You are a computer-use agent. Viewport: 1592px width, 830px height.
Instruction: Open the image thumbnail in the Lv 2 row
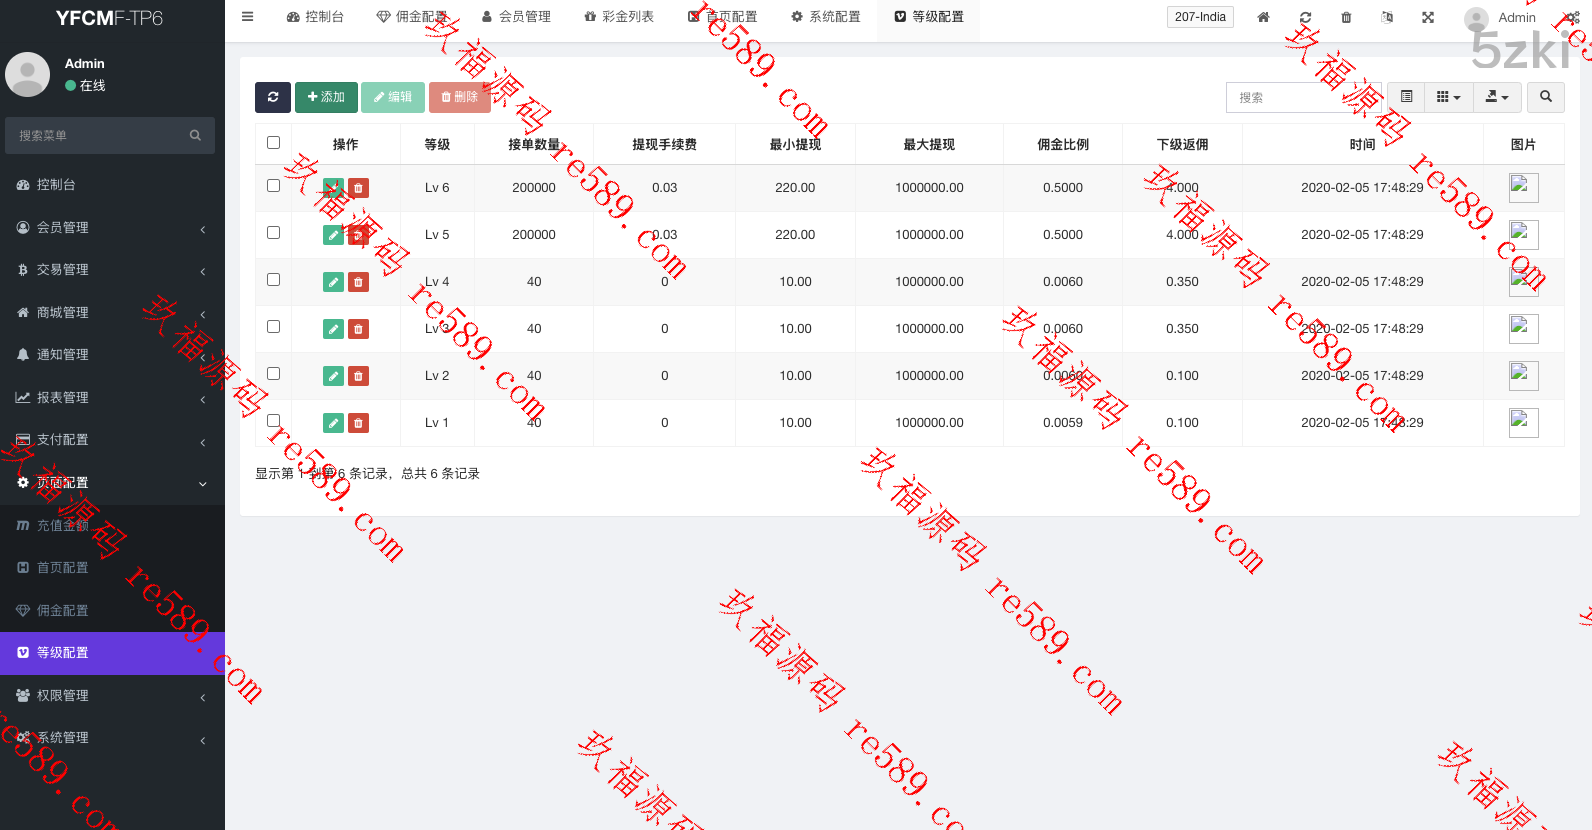[x=1524, y=376]
